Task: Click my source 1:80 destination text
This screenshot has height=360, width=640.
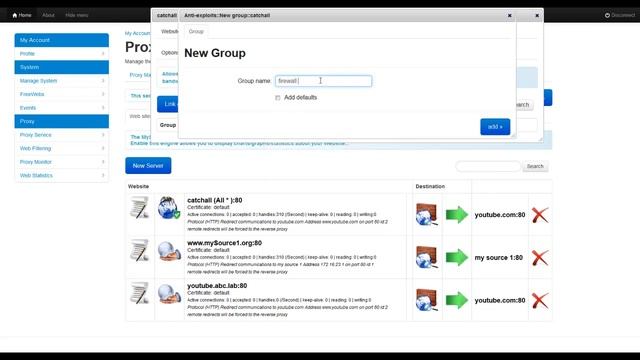Action: pyautogui.click(x=498, y=258)
